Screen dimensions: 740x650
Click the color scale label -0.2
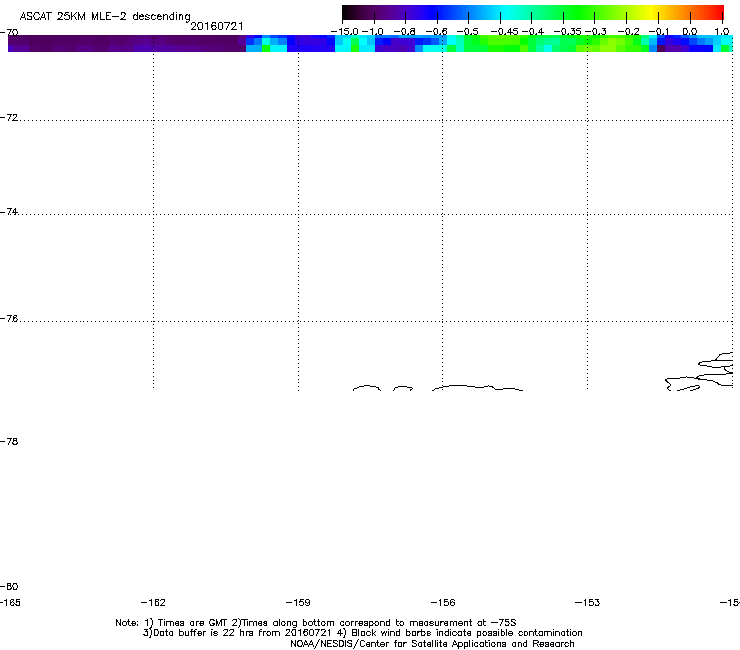pos(629,32)
